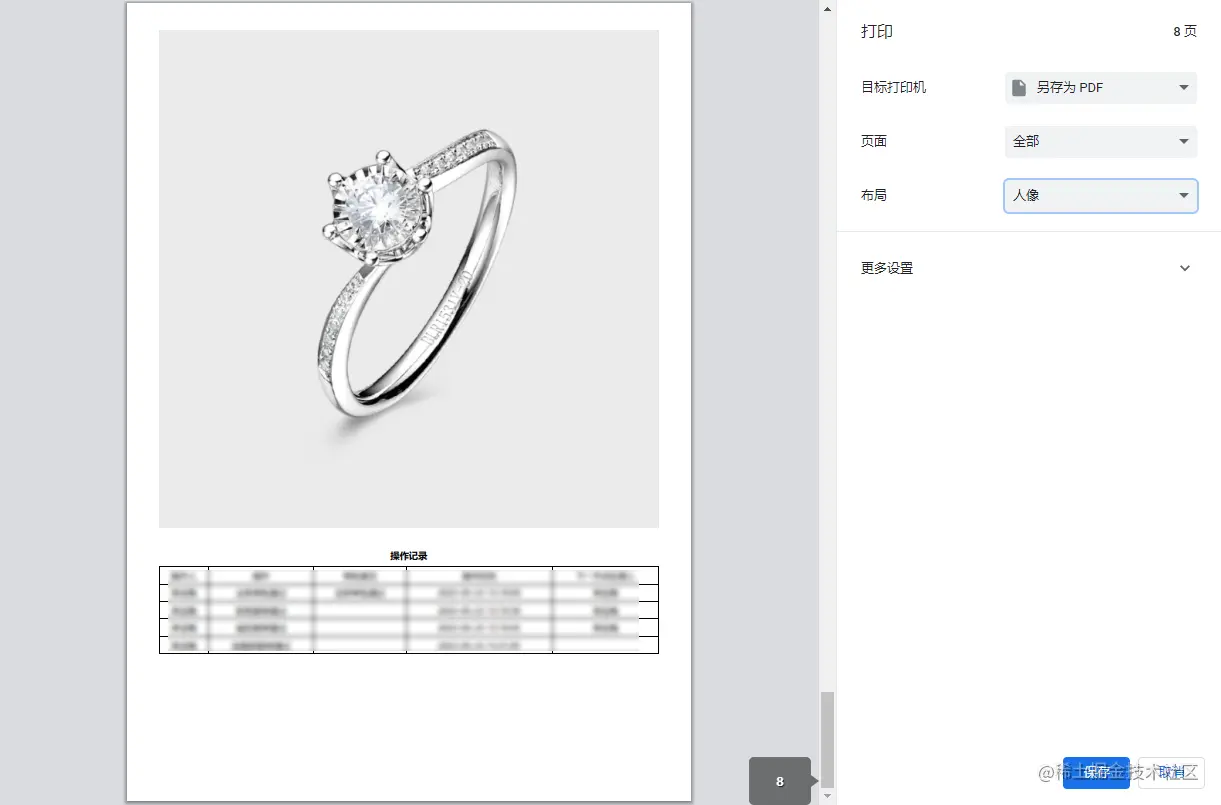This screenshot has height=805, width=1221.
Task: Click the PDF document icon in destination field
Action: [1019, 88]
